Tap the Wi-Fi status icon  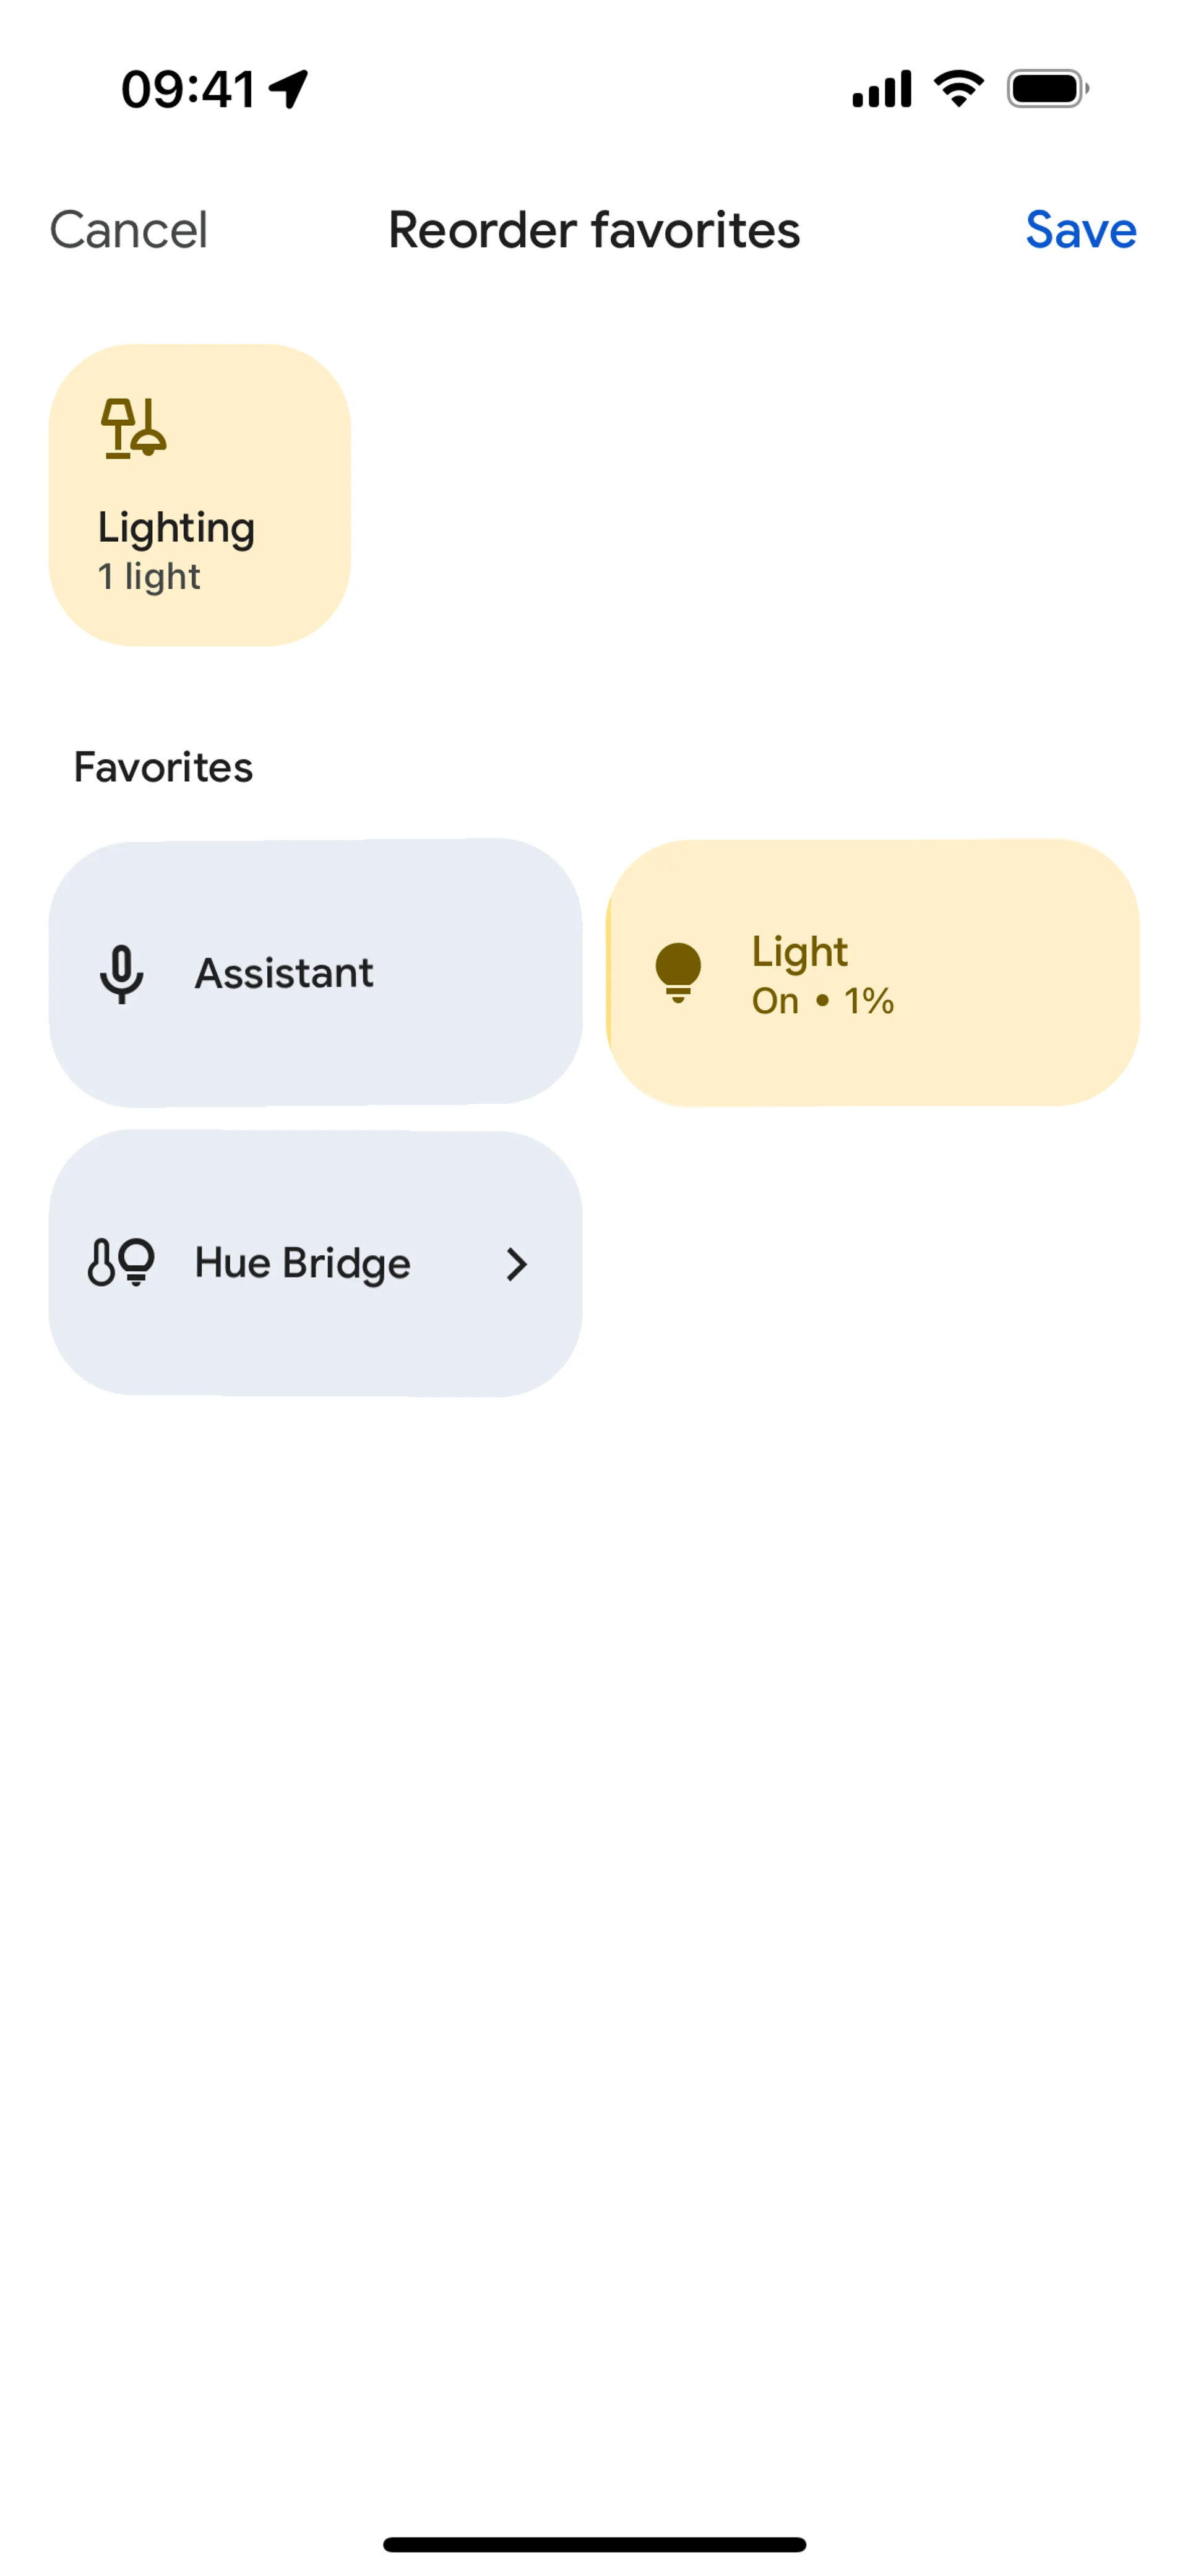pos(958,89)
